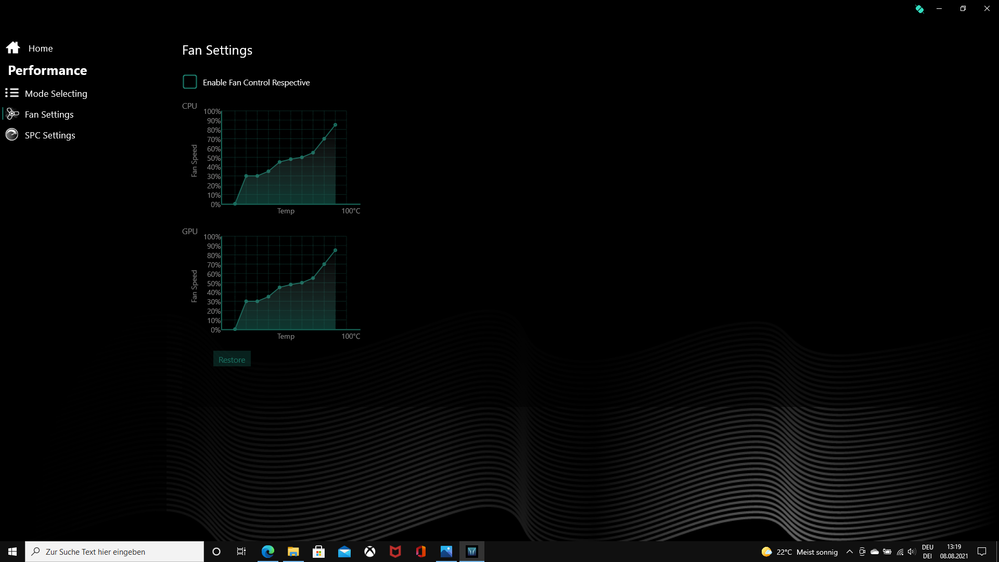Open McAfee from the taskbar
This screenshot has width=999, height=562.
[395, 551]
